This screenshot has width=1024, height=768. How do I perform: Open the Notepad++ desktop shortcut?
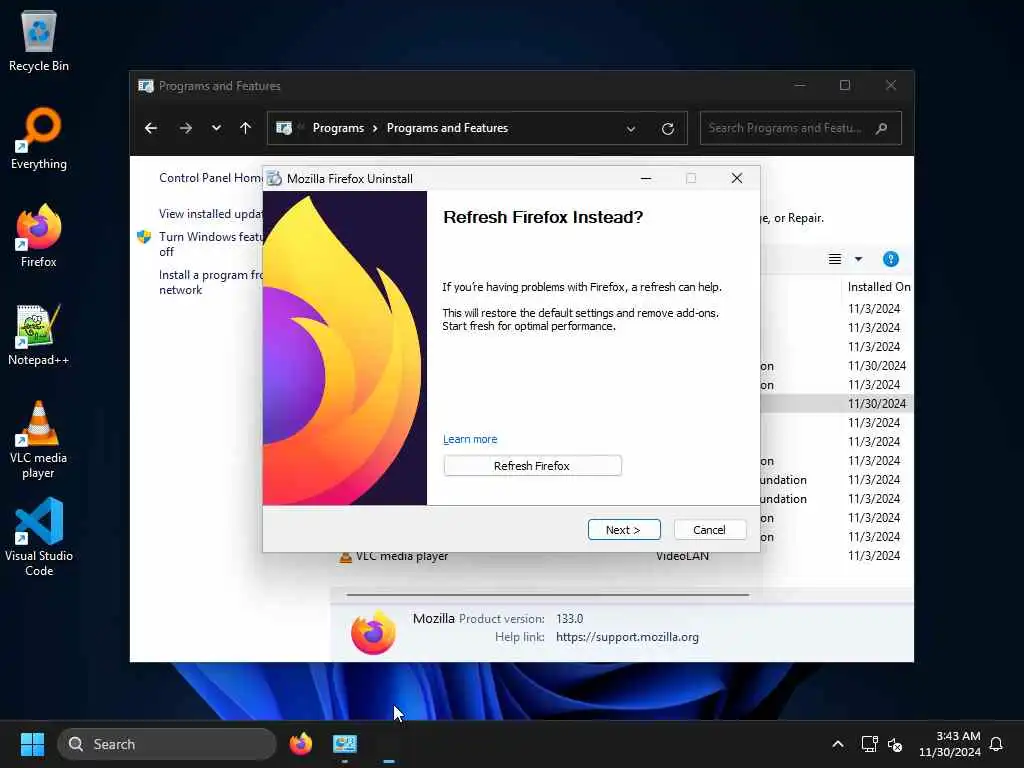coord(39,334)
